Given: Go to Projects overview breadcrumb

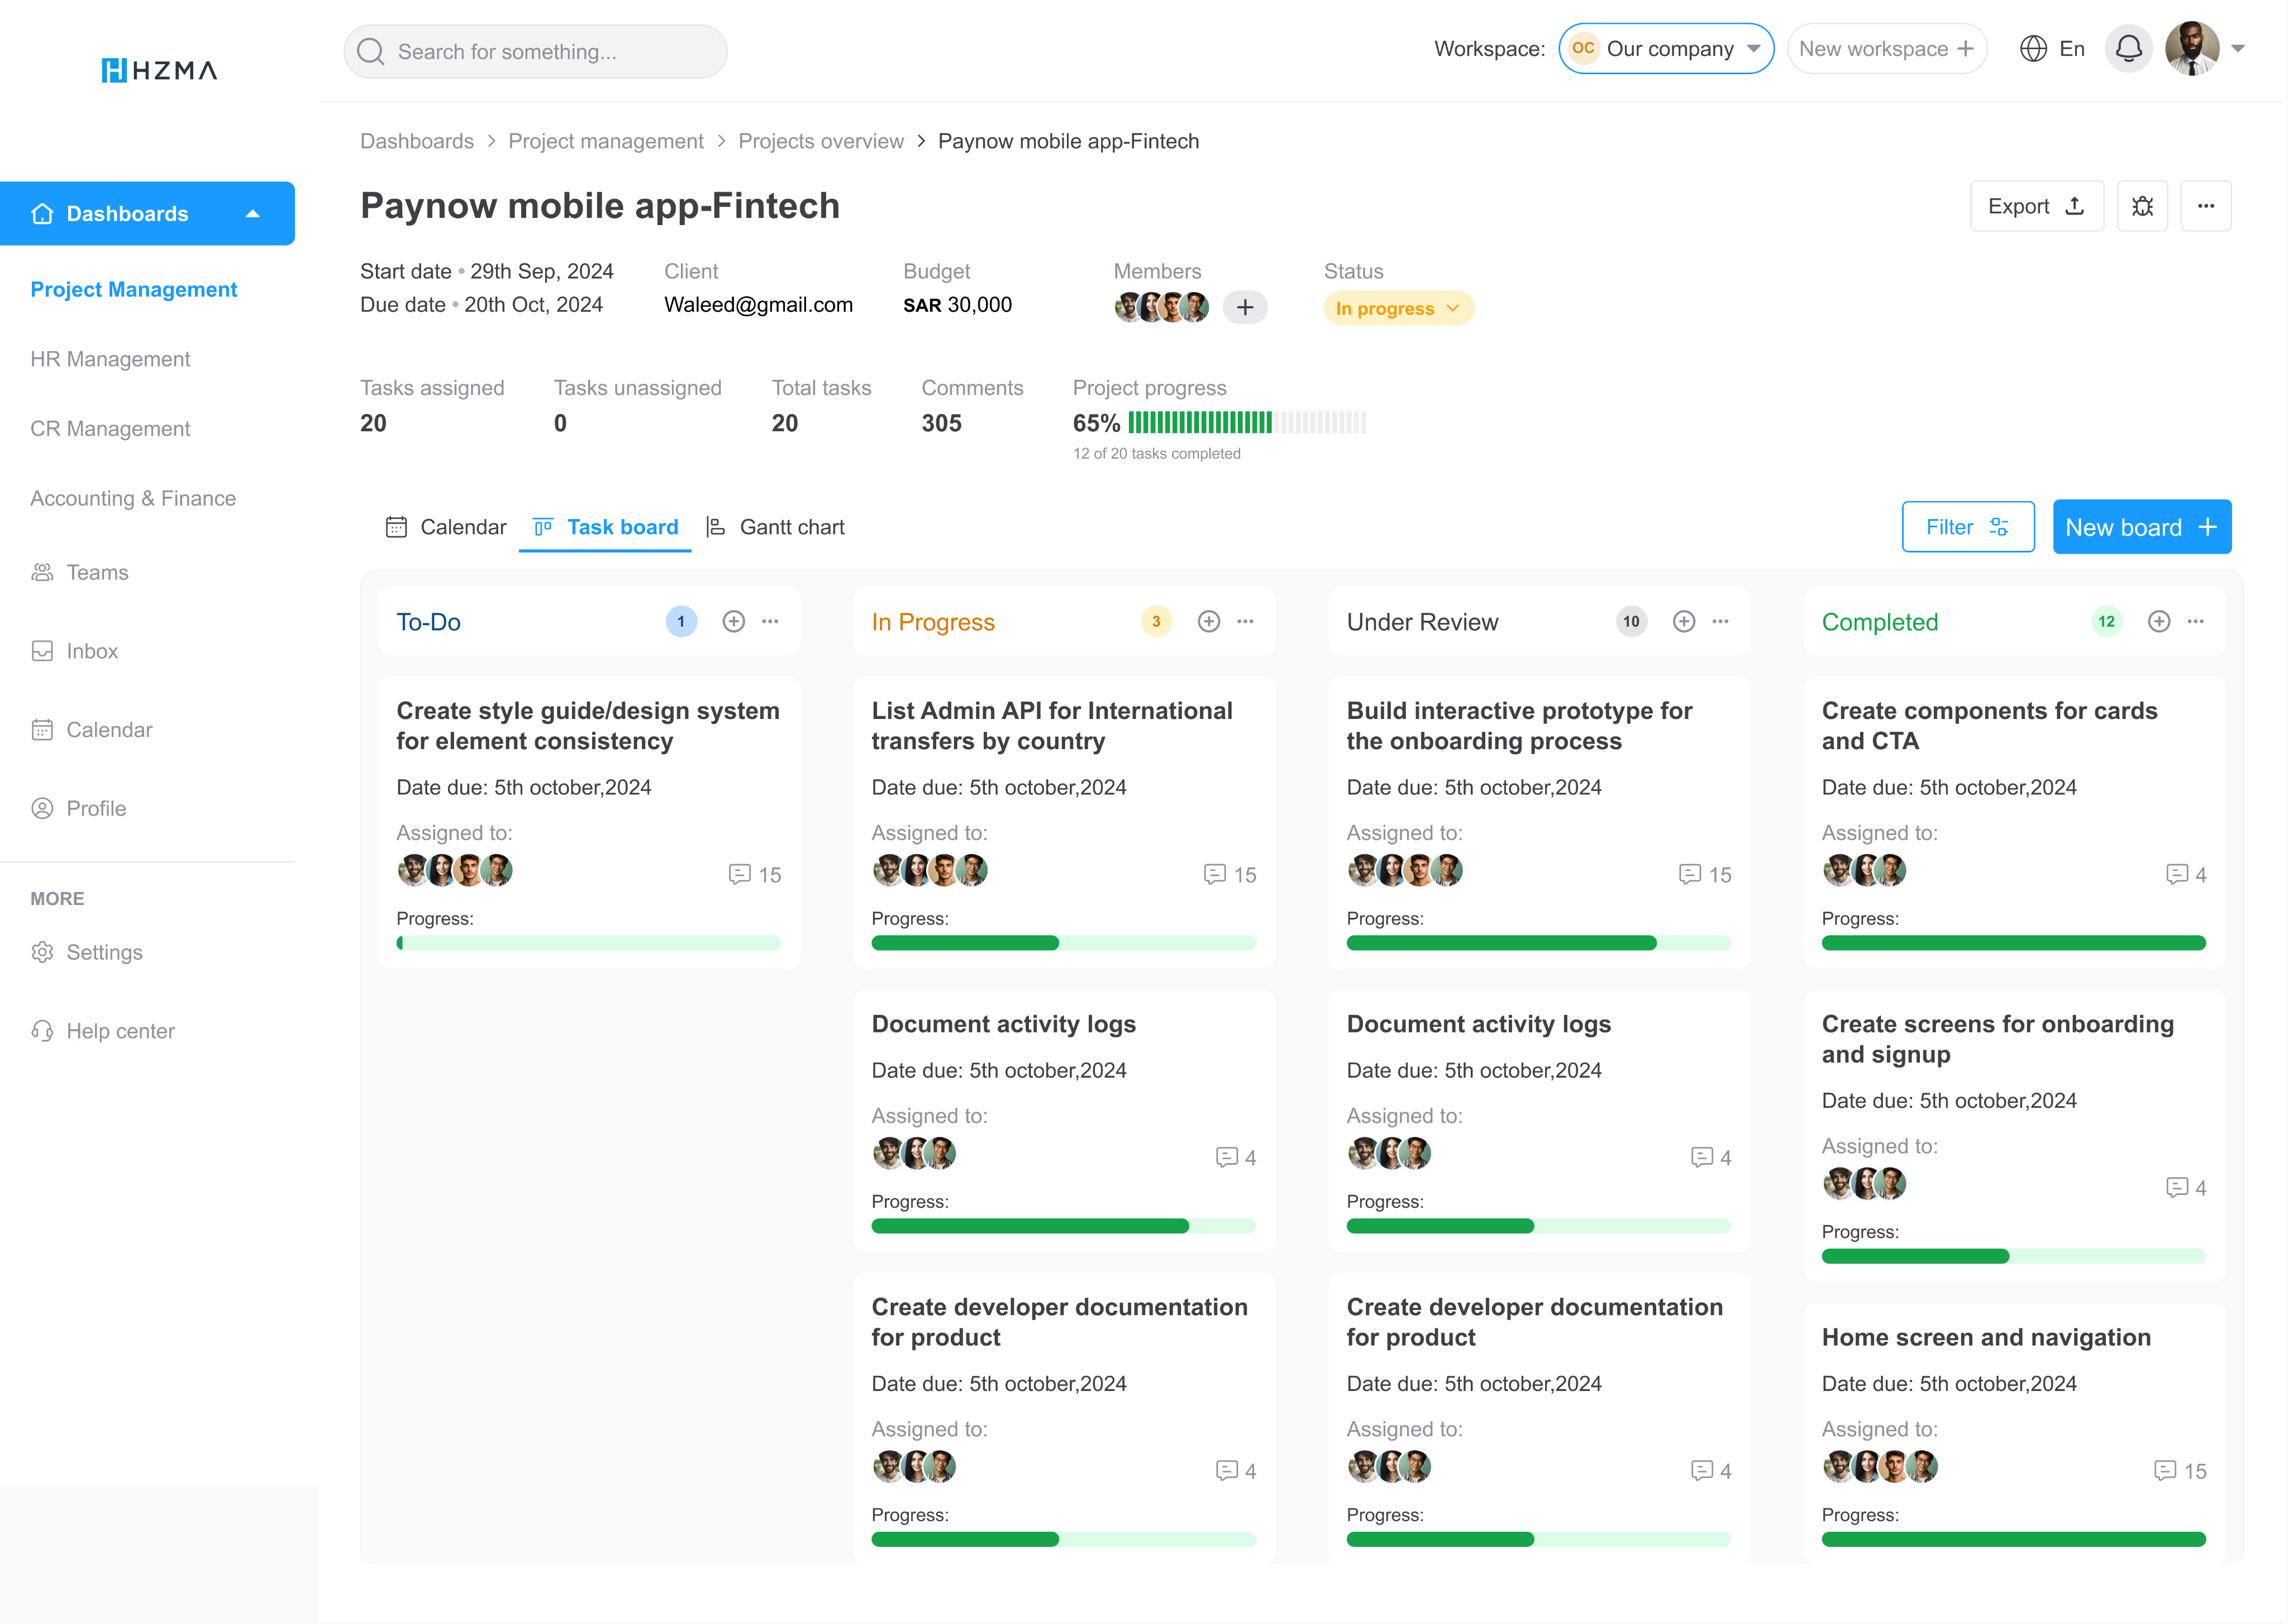Looking at the screenshot, I should (x=821, y=141).
